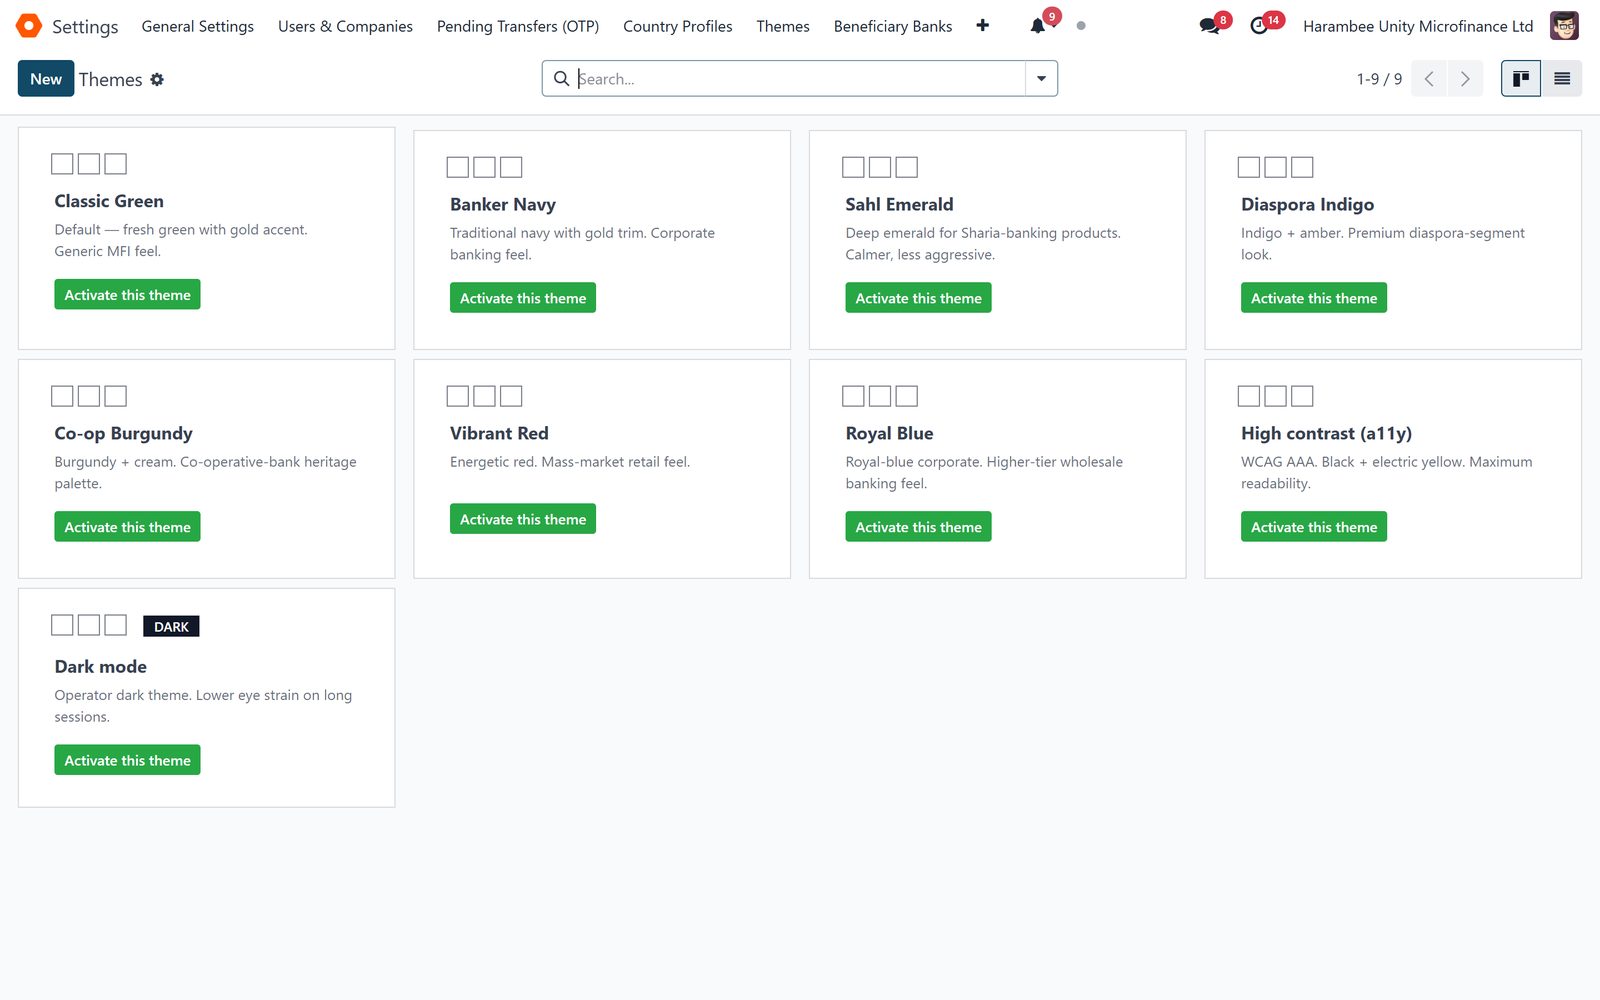Switch to the kanban view

point(1521,79)
